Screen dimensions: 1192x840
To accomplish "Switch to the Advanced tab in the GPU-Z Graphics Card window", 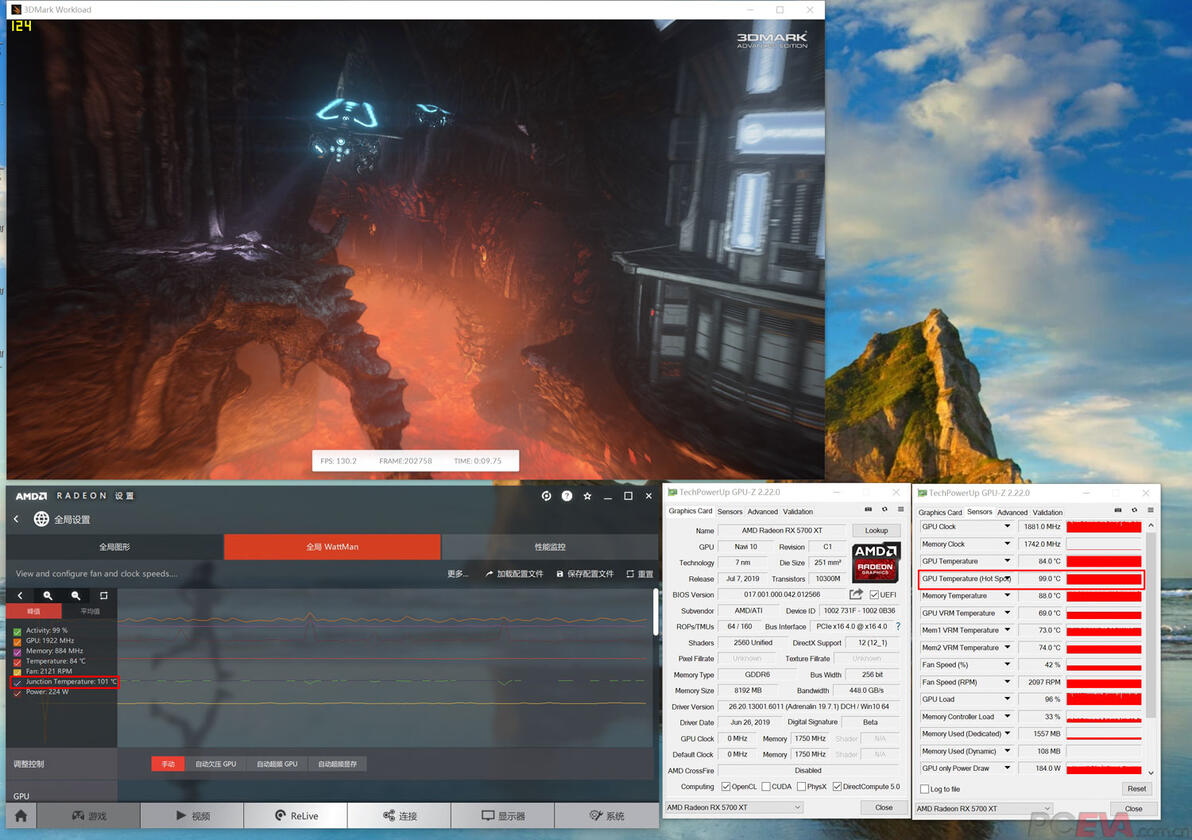I will coord(762,512).
